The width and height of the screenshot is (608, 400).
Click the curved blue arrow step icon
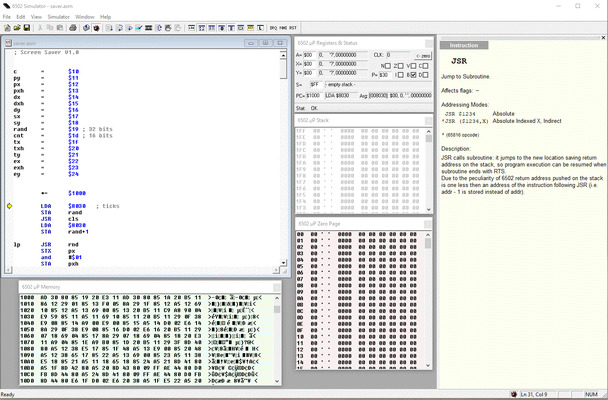click(x=119, y=28)
